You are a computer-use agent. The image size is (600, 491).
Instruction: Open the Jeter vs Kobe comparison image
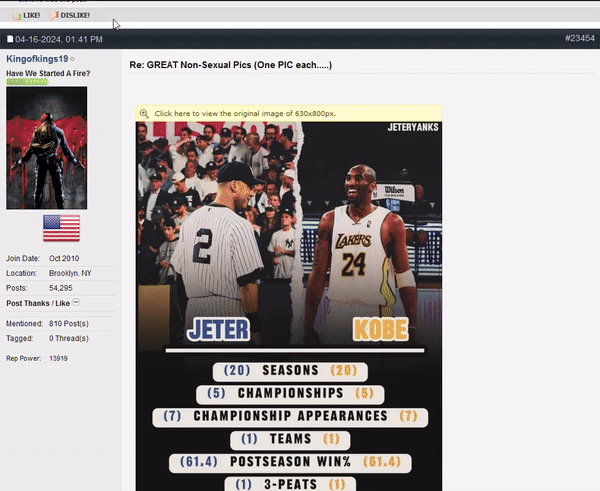point(289,306)
